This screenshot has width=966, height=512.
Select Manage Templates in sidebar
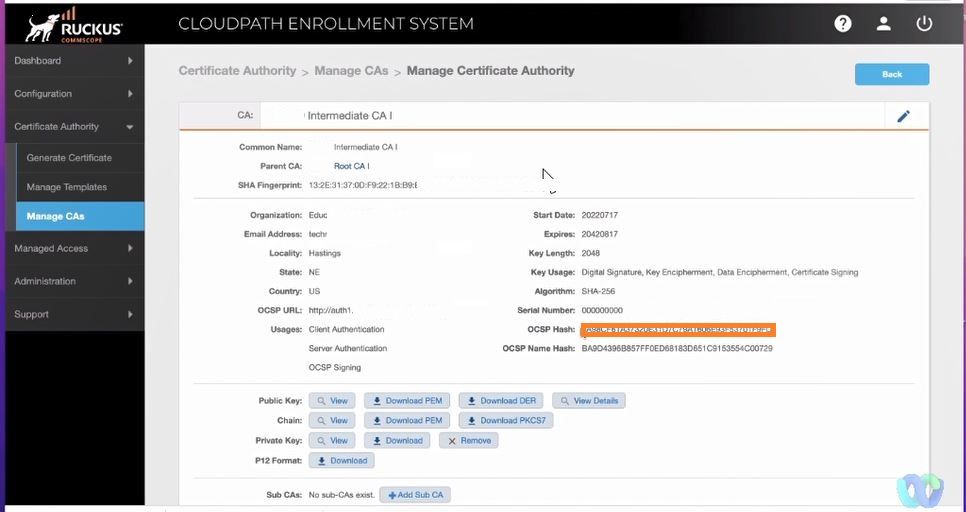tap(66, 187)
